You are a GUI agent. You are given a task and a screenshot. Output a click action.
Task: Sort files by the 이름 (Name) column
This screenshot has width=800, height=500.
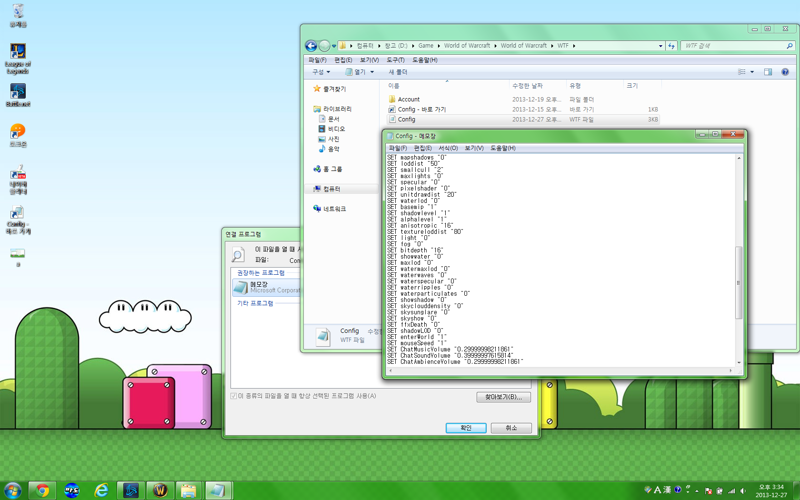coord(447,86)
